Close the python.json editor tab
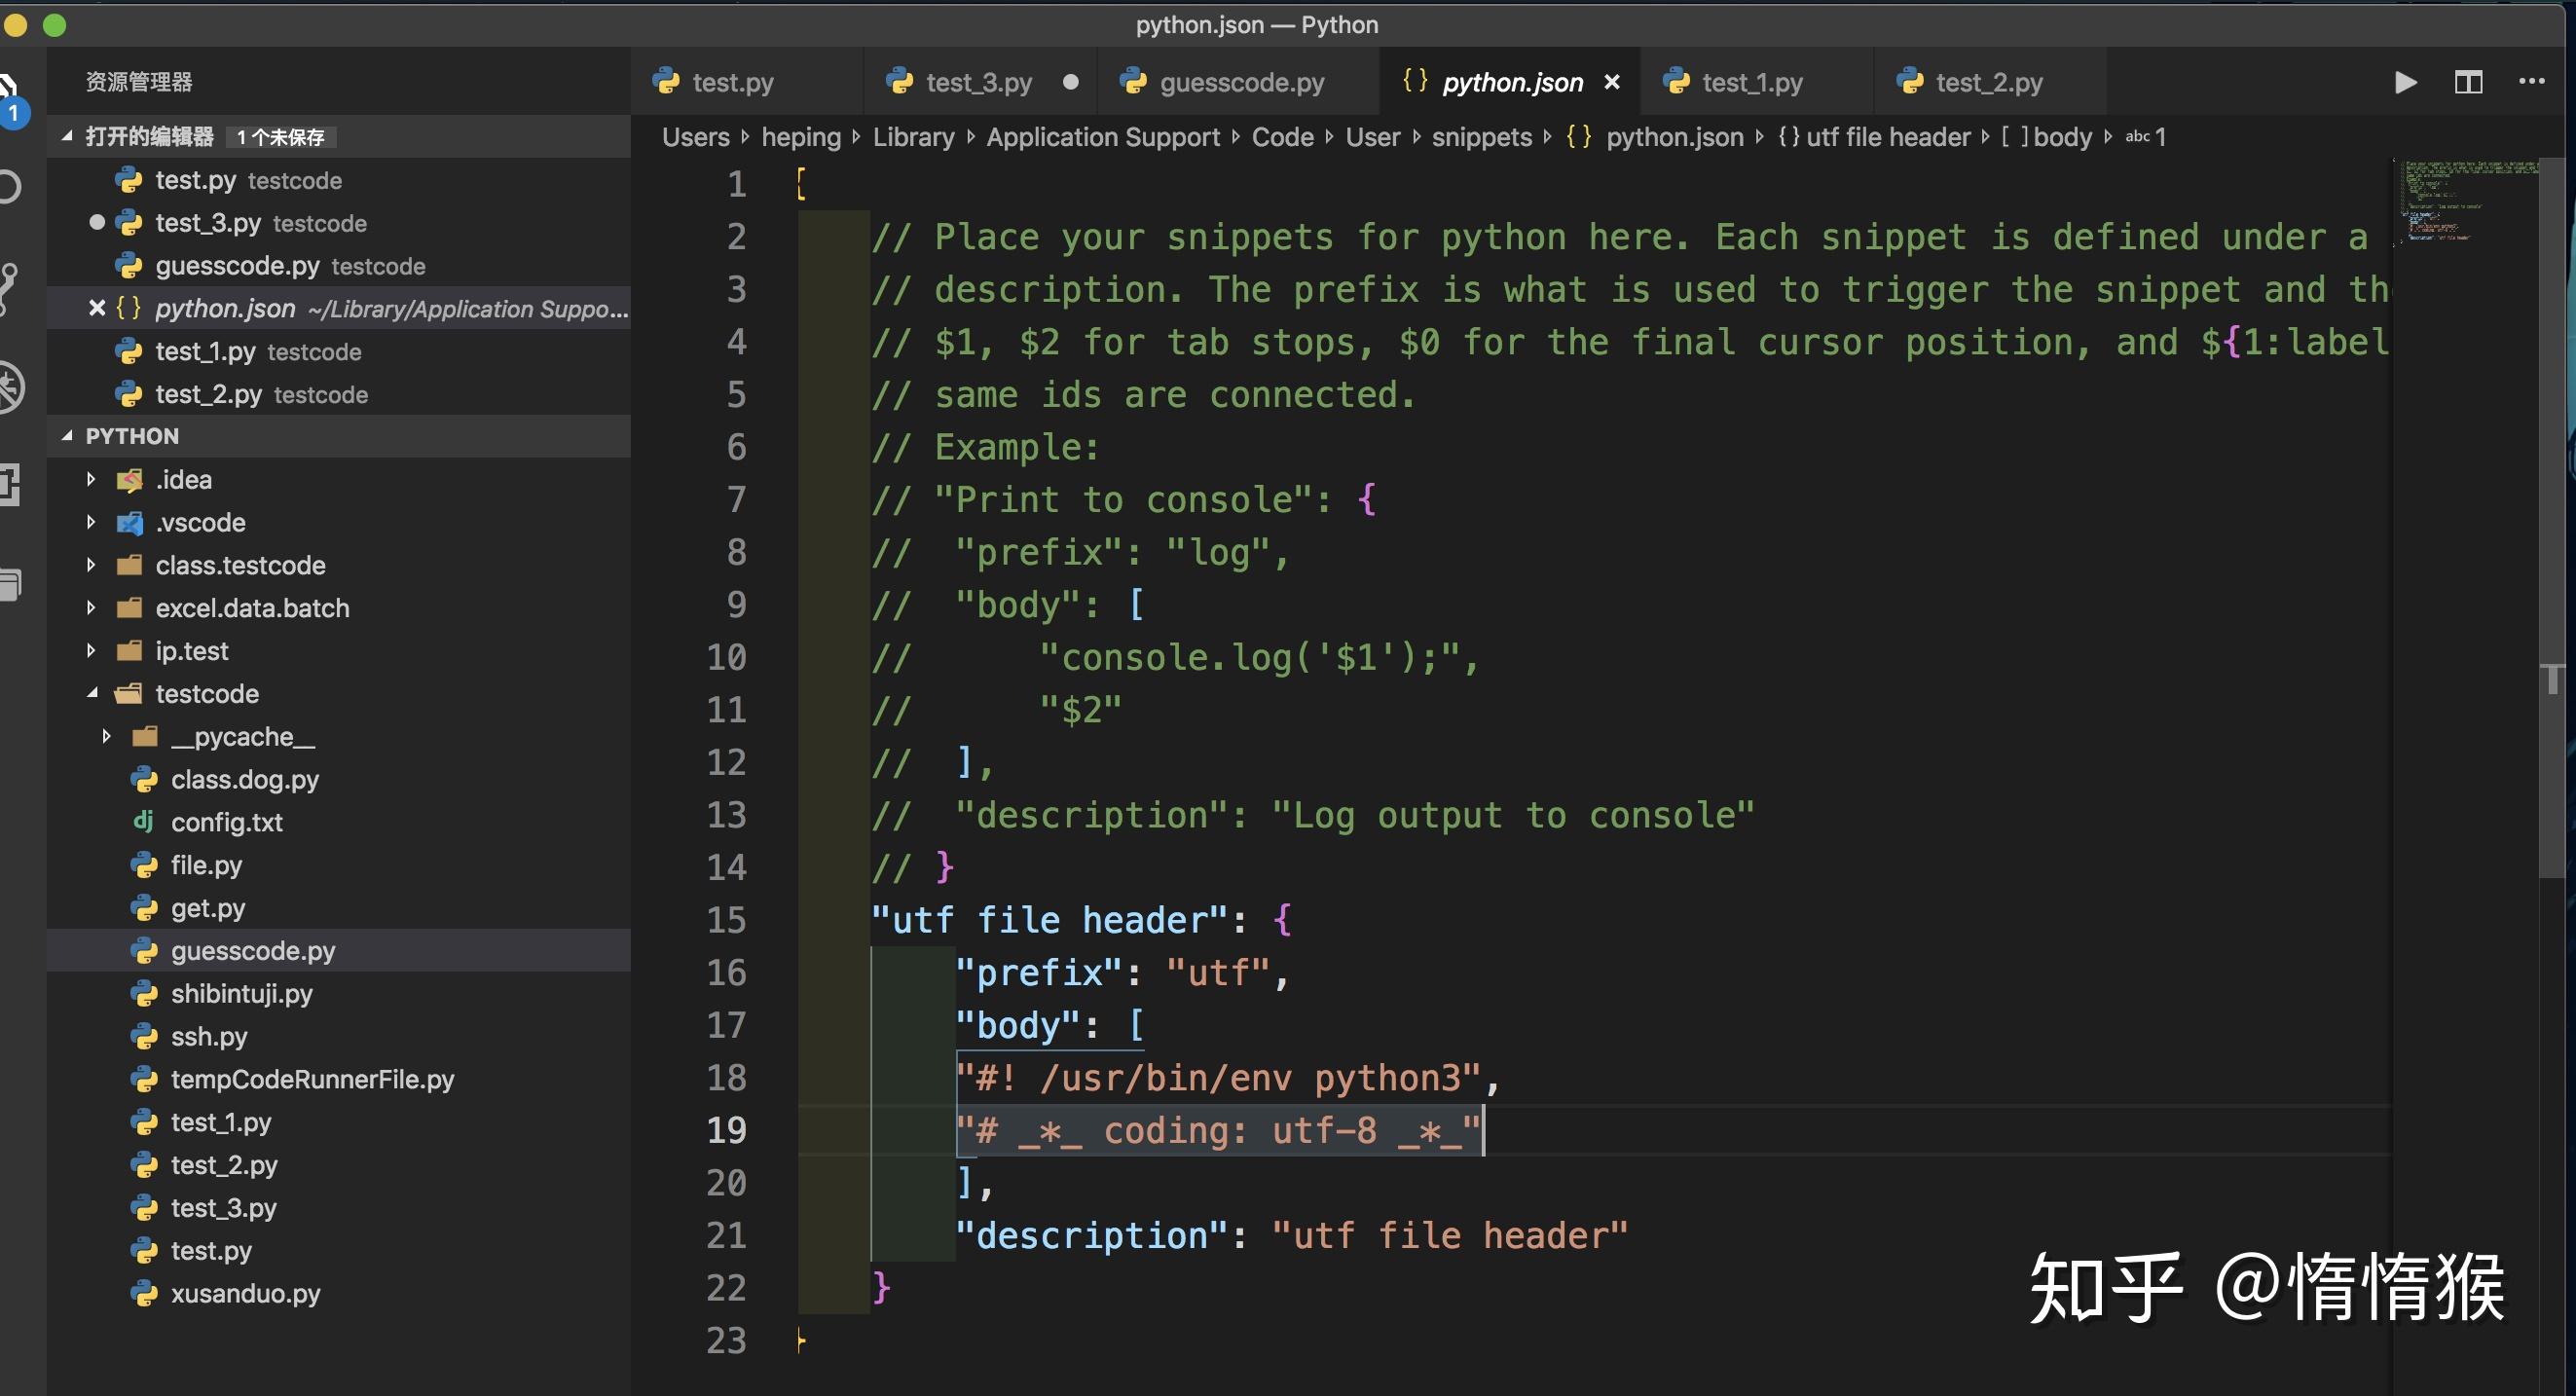 1612,82
